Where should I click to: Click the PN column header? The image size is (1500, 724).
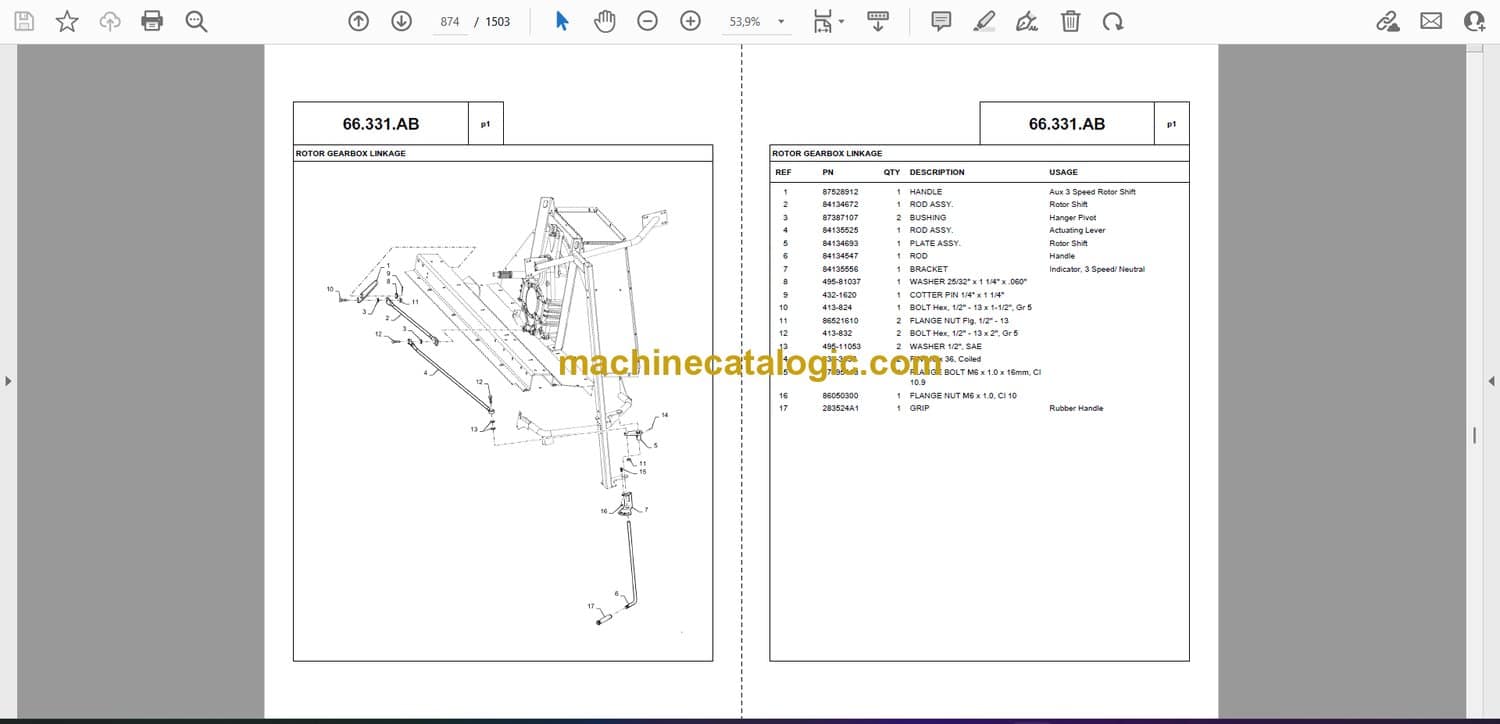(828, 172)
